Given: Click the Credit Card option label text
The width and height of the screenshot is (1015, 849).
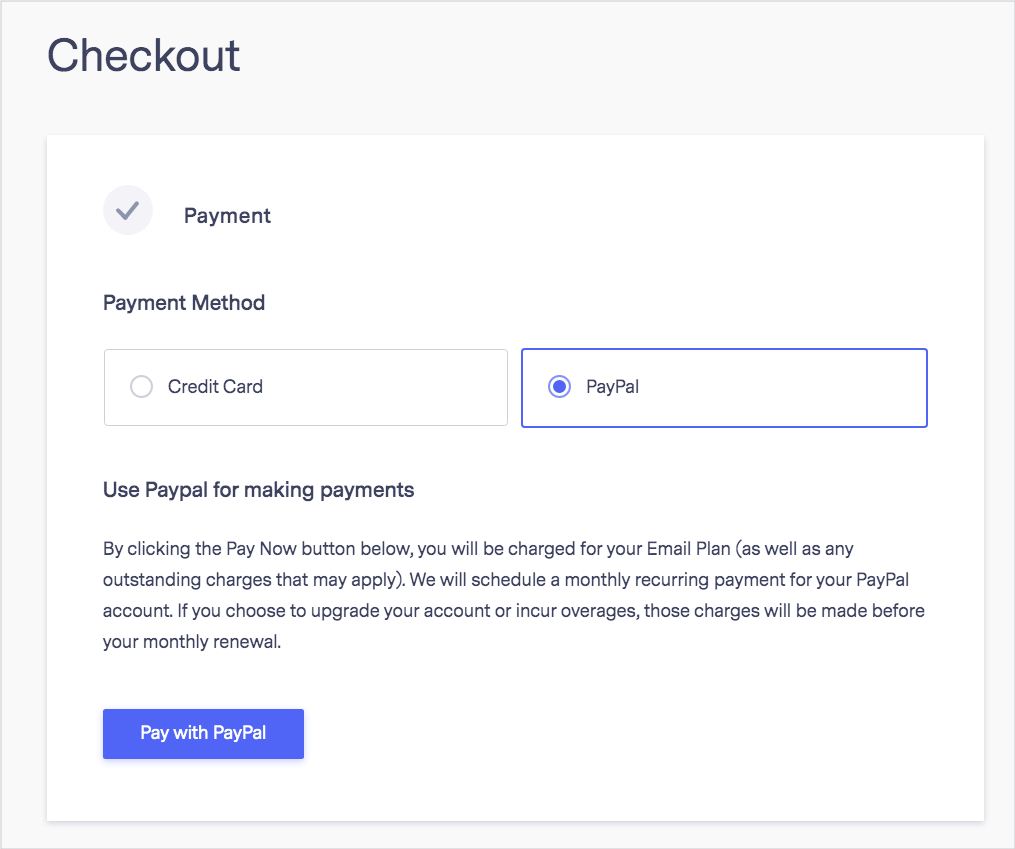Looking at the screenshot, I should click(x=215, y=386).
